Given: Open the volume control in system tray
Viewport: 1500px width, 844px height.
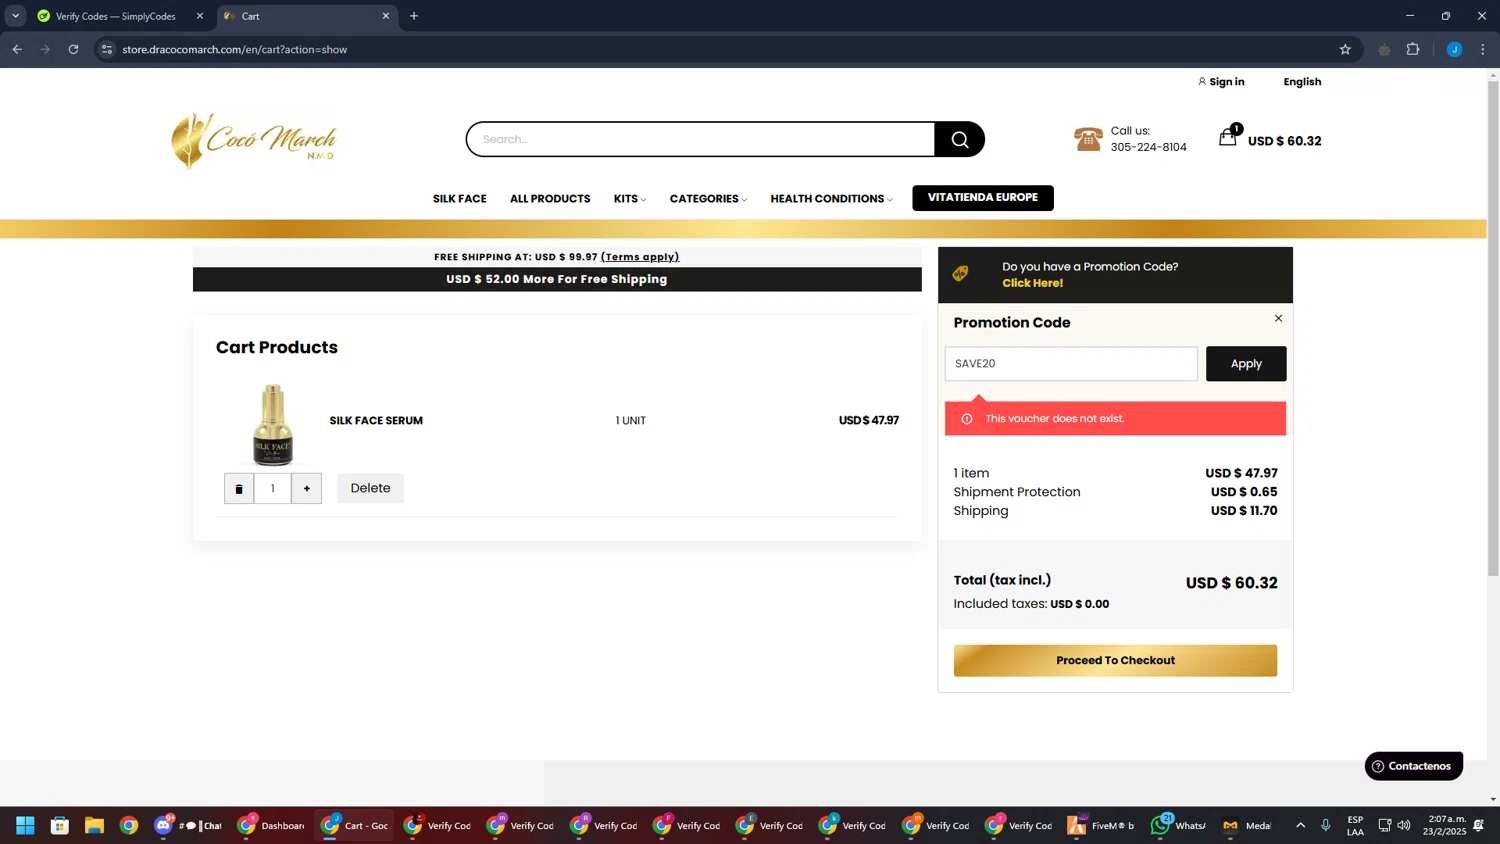Looking at the screenshot, I should pyautogui.click(x=1404, y=825).
